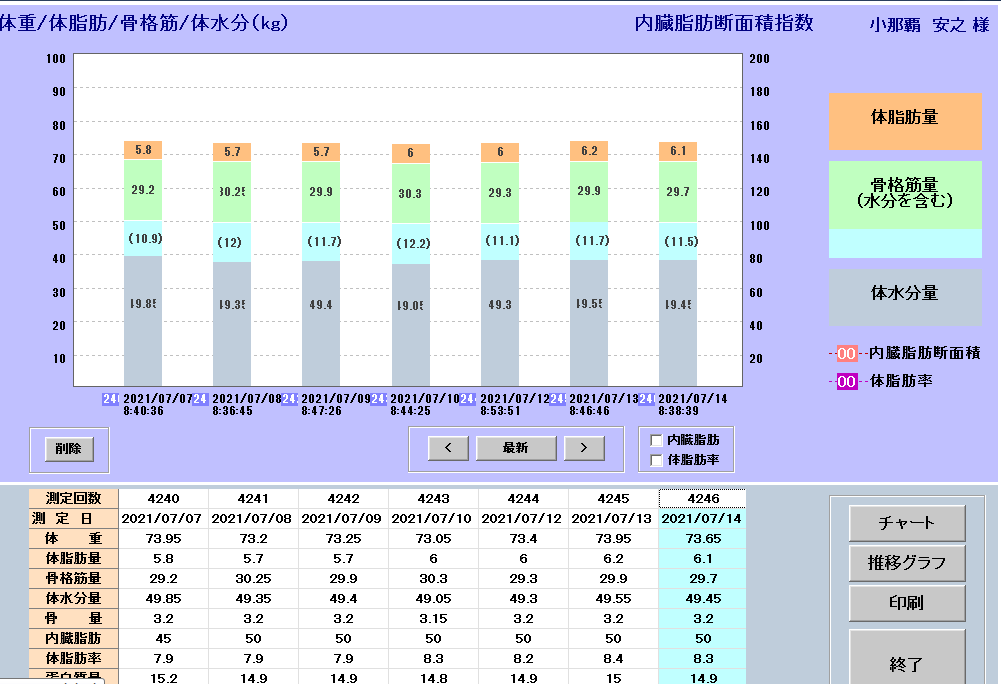Open the チャート view
Image resolution: width=1001 pixels, height=684 pixels.
907,523
